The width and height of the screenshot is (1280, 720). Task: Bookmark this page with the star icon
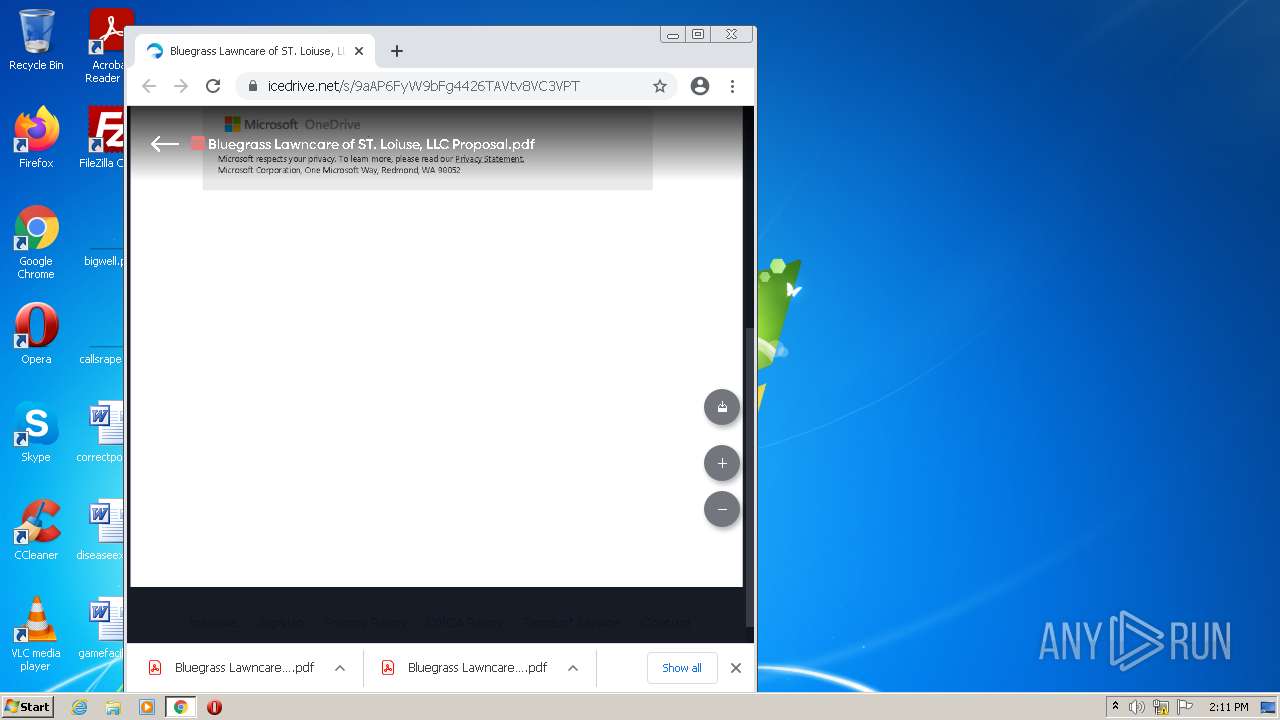(660, 86)
